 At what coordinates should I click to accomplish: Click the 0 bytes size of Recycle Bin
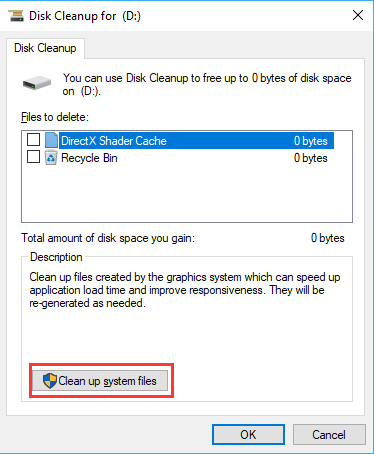(311, 158)
